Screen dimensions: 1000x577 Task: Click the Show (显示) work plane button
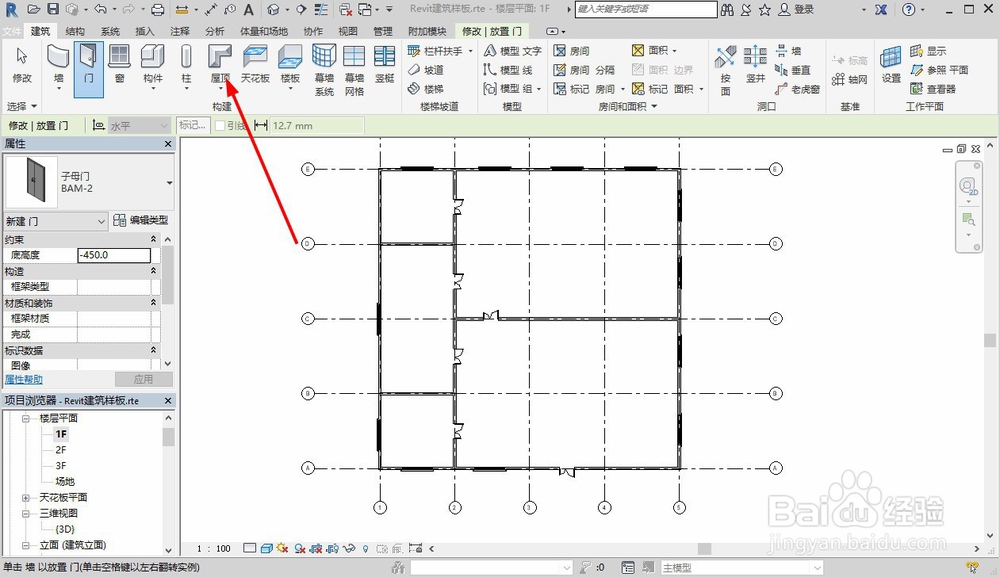click(929, 50)
